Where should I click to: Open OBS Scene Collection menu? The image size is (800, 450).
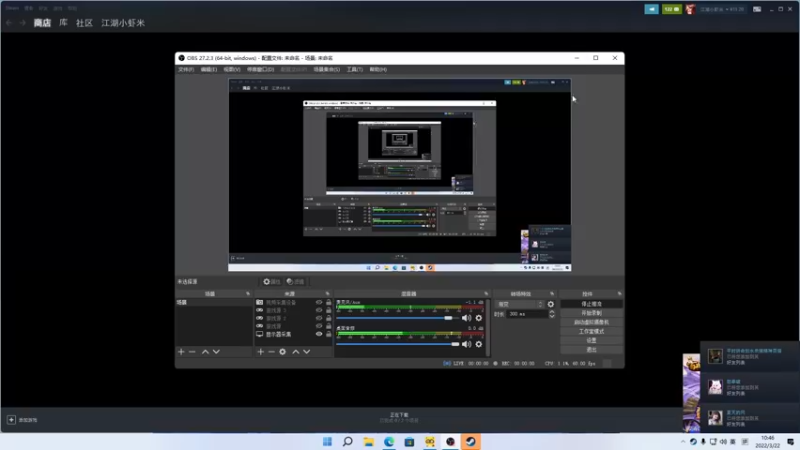tap(327, 69)
